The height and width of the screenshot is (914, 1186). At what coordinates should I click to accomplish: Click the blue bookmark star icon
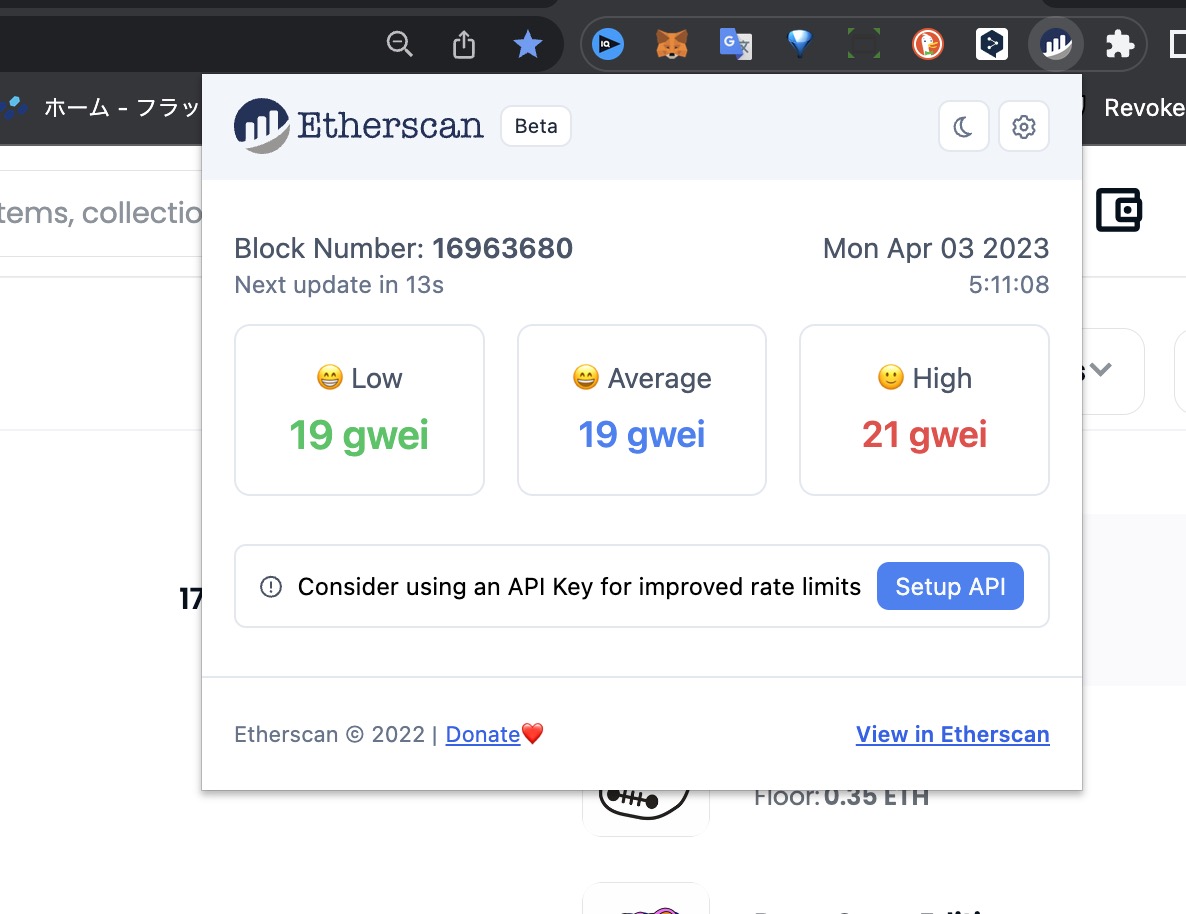pyautogui.click(x=527, y=44)
